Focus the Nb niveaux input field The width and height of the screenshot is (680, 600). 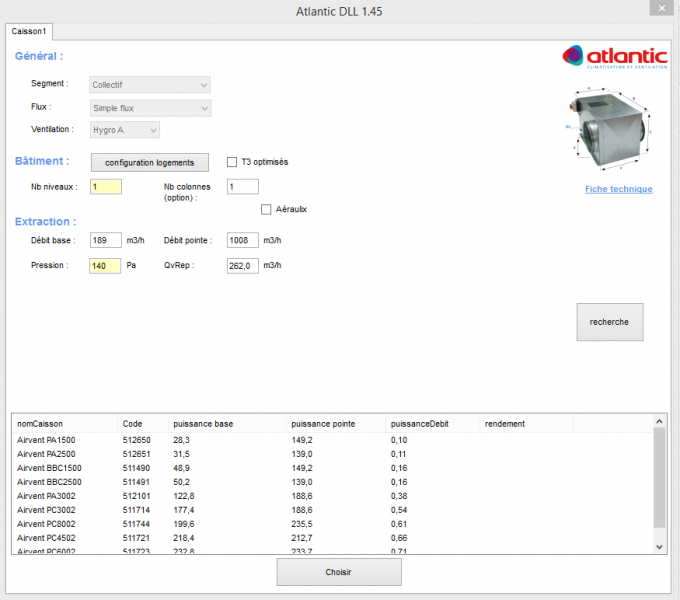pyautogui.click(x=106, y=187)
